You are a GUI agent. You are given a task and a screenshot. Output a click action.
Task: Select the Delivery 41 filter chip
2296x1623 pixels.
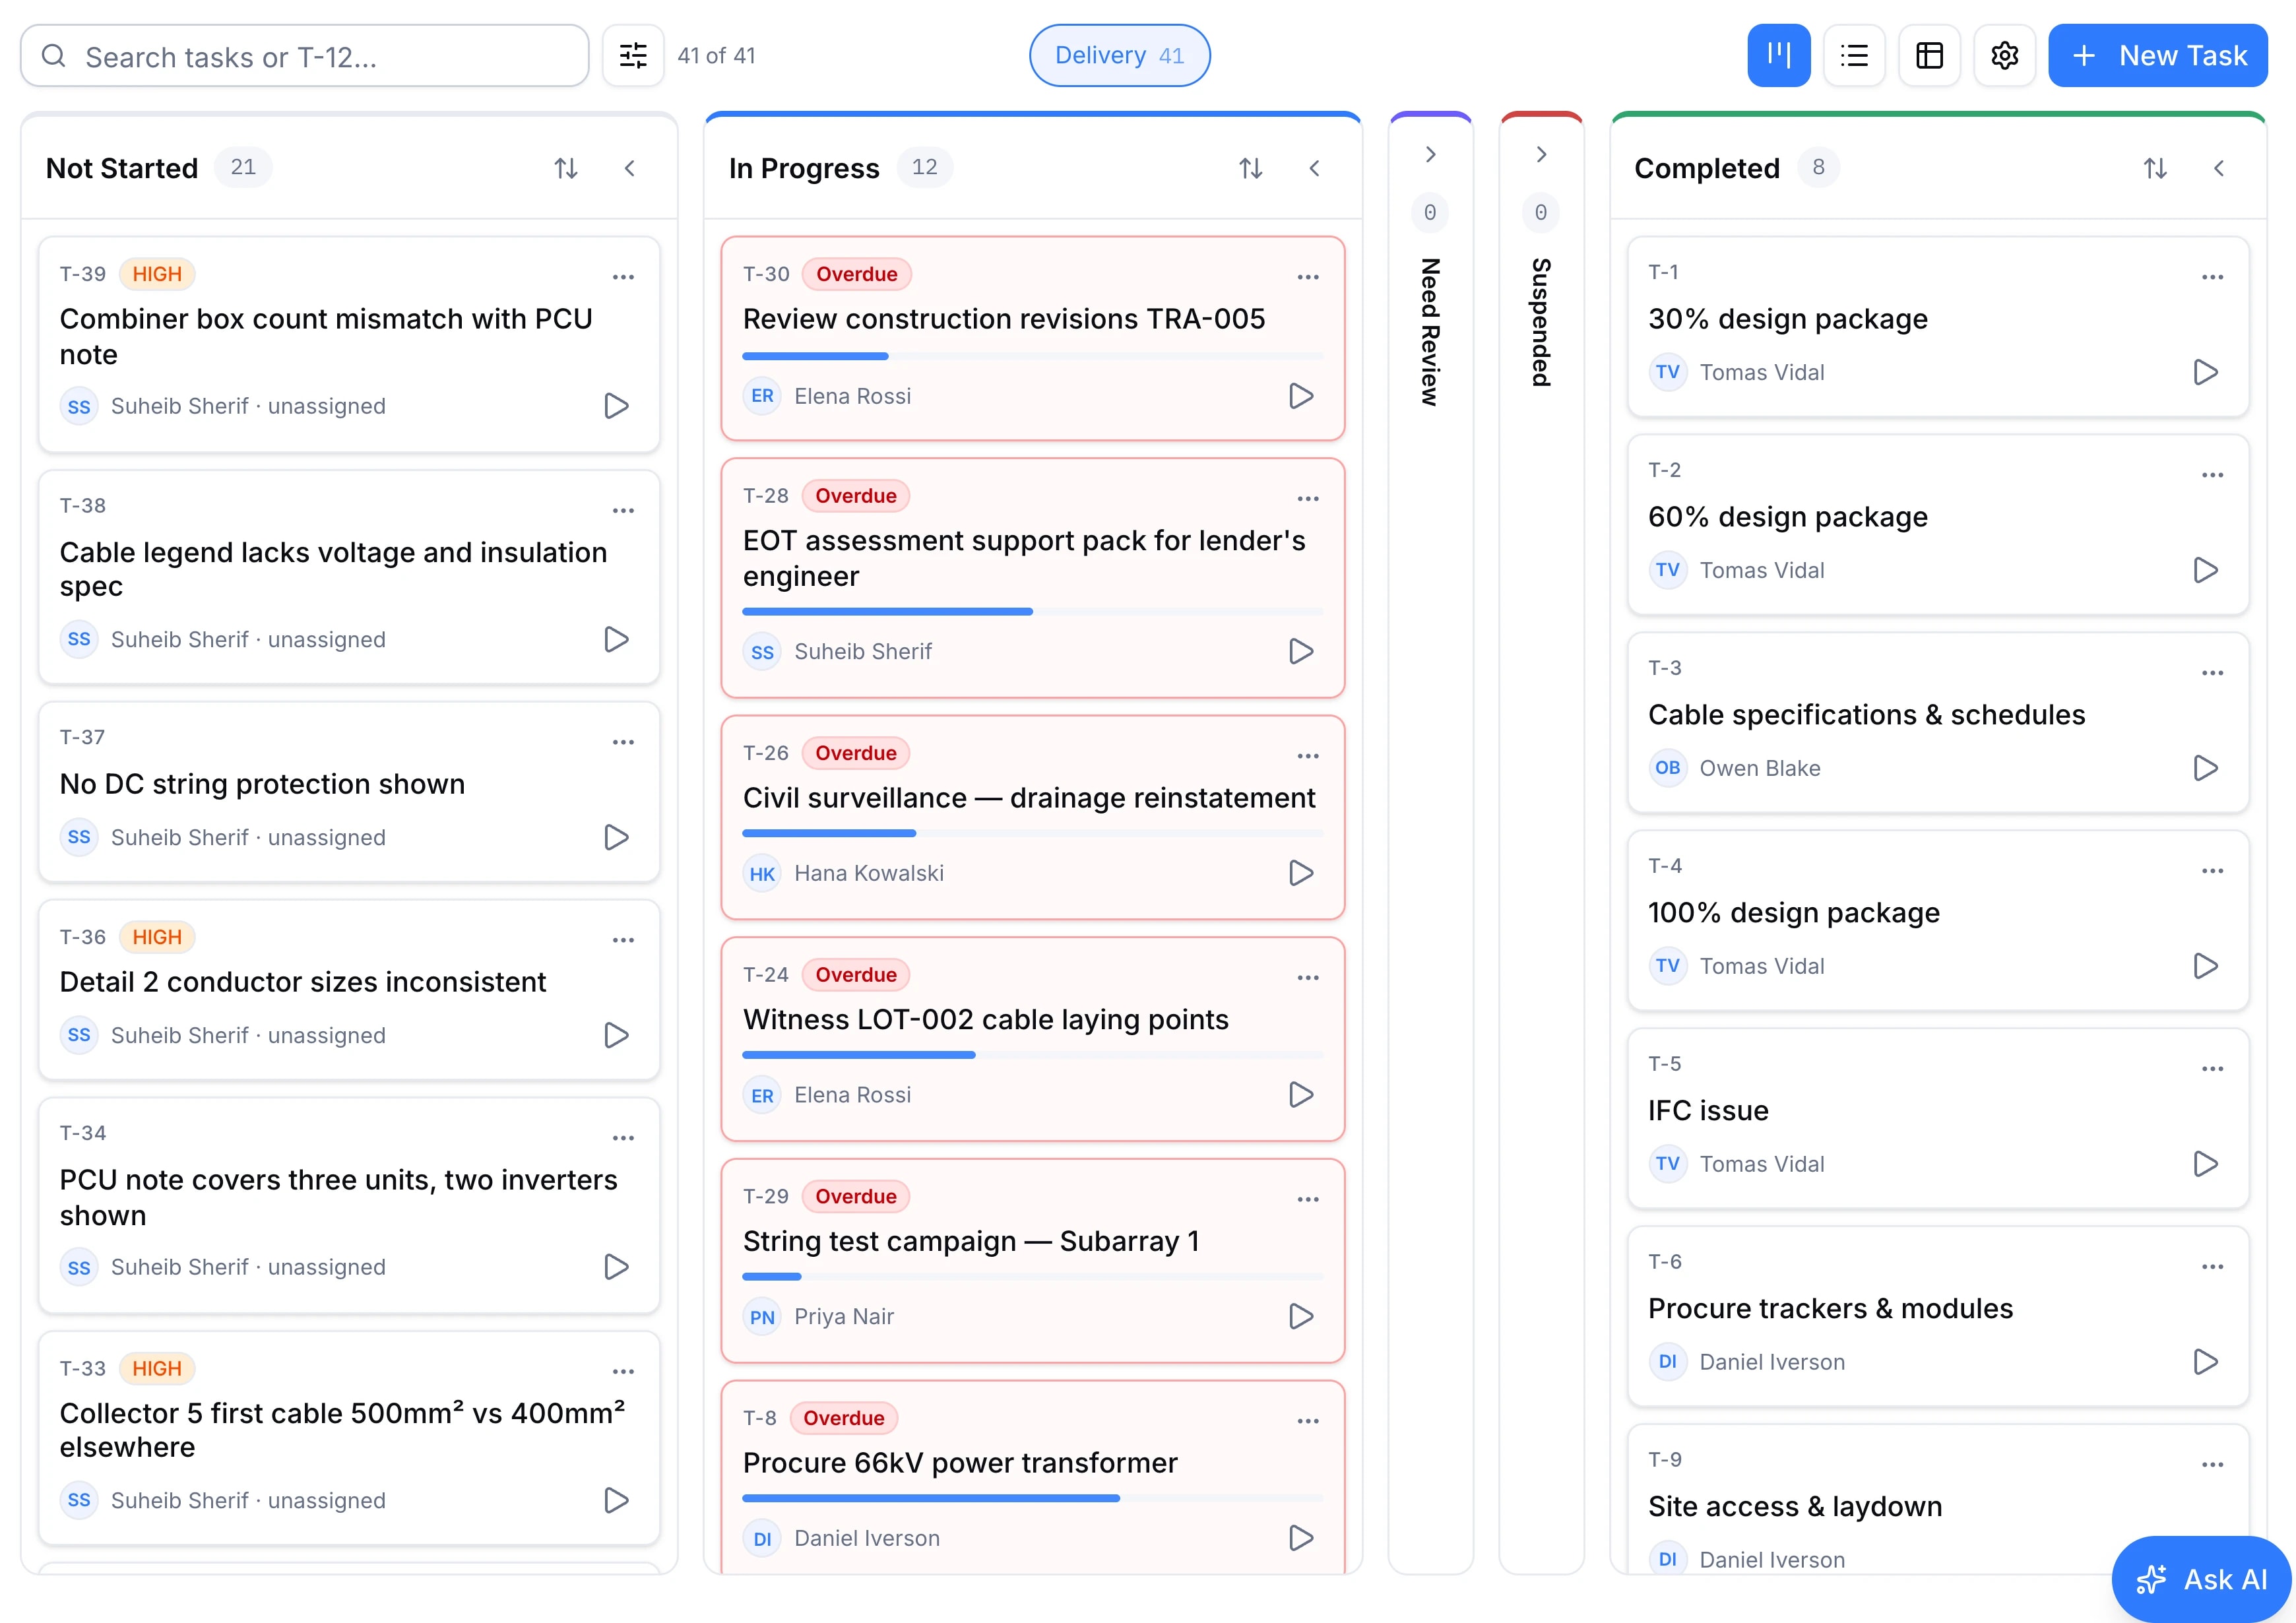1119,56
